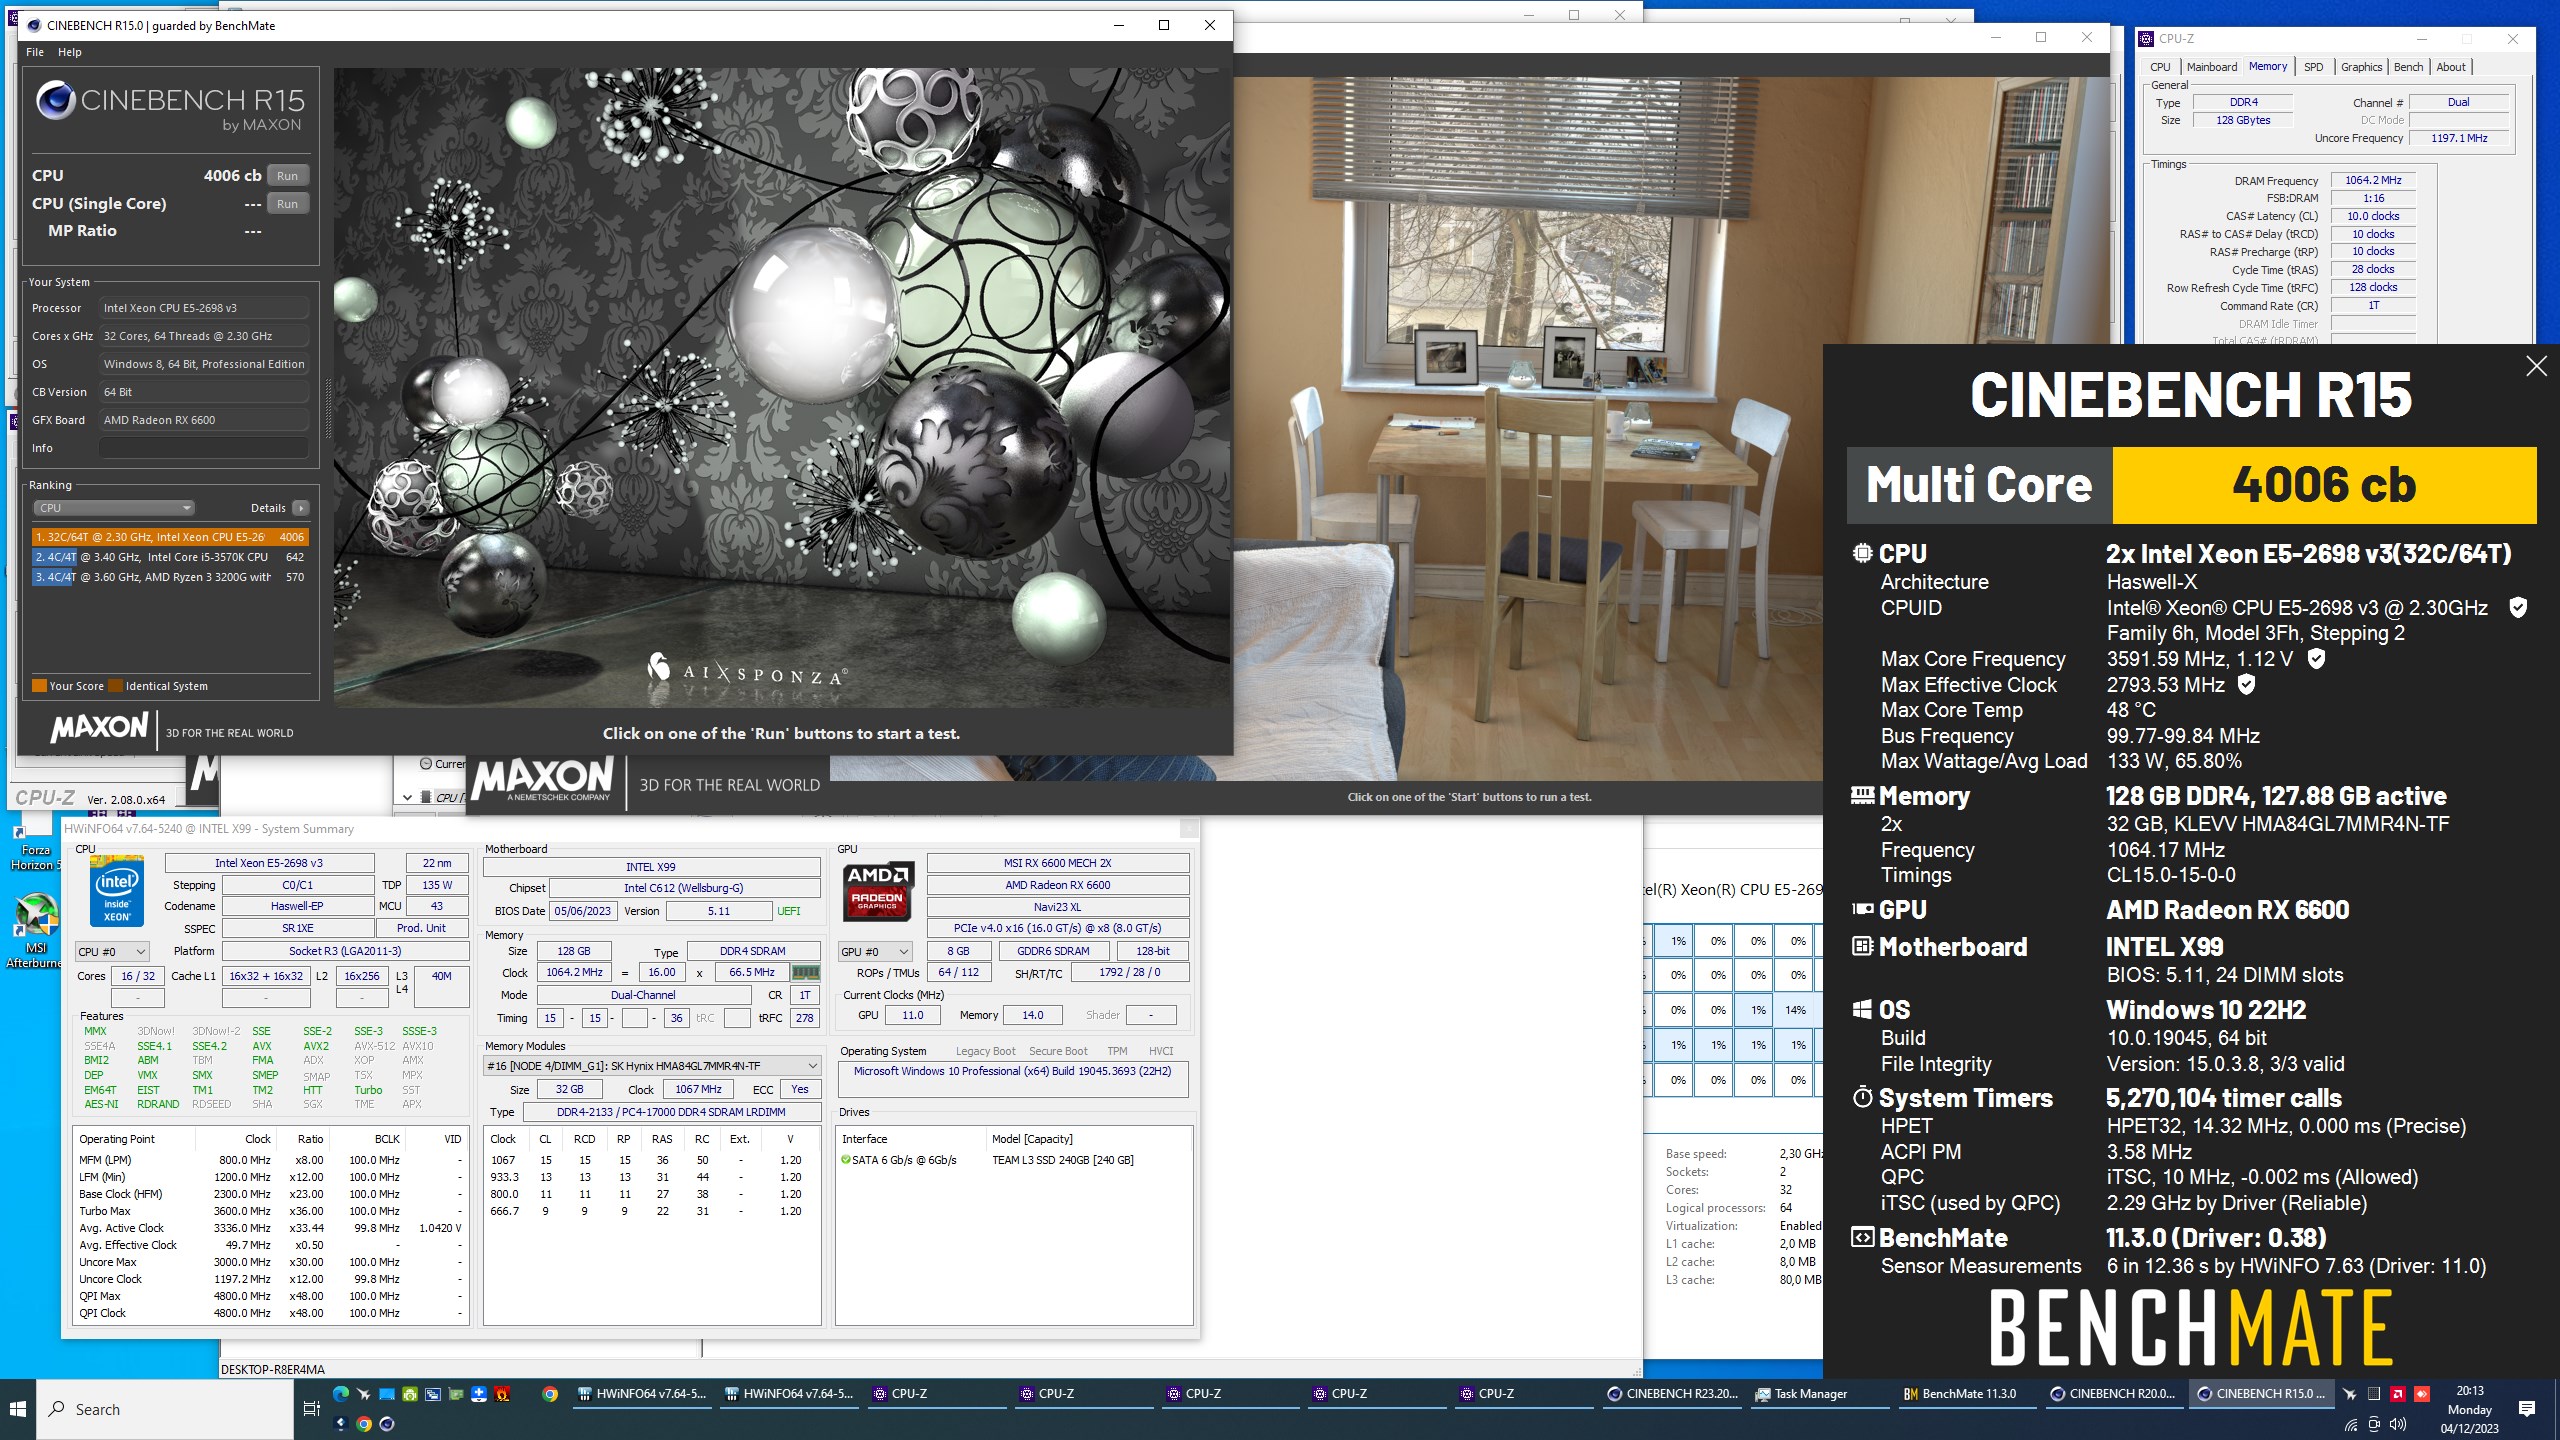Image resolution: width=2560 pixels, height=1440 pixels.
Task: Click the MSI RX 6600 MECH 2X GPU name
Action: 1057,863
